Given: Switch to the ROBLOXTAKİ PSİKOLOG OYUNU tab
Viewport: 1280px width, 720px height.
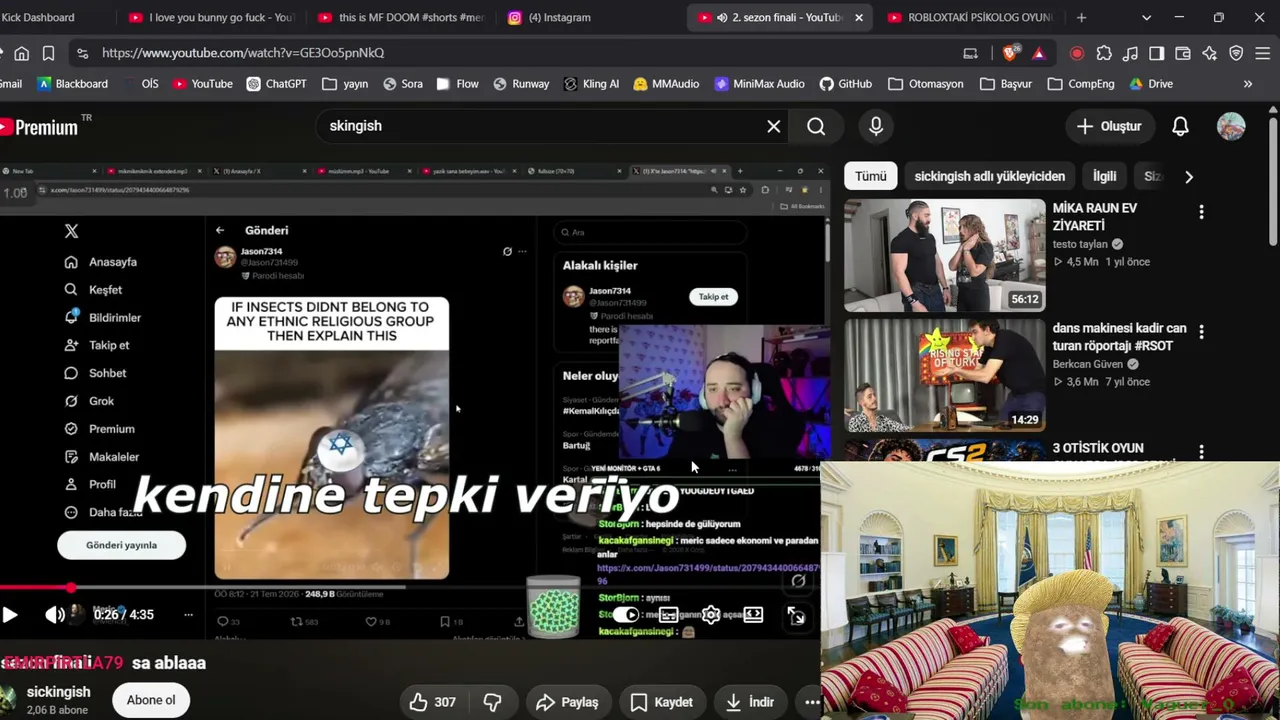Looking at the screenshot, I should pos(970,17).
